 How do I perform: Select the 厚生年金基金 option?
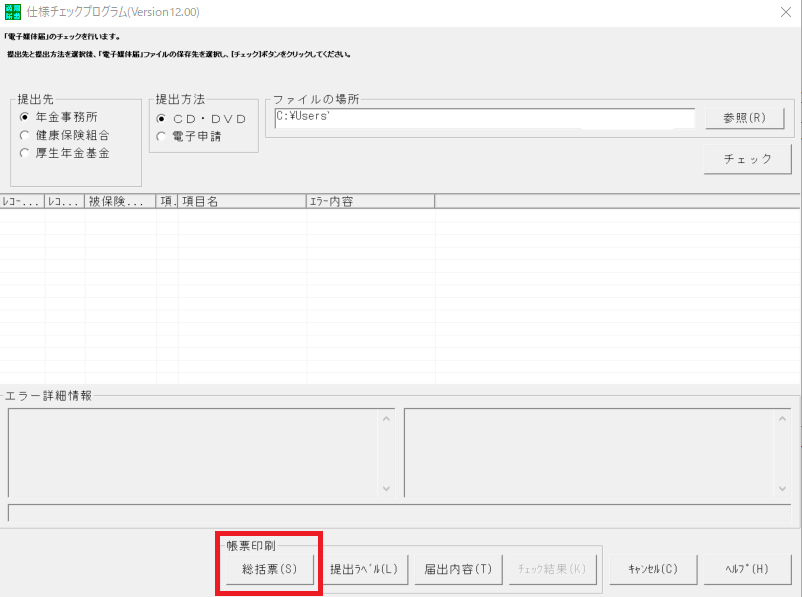pyautogui.click(x=26, y=153)
